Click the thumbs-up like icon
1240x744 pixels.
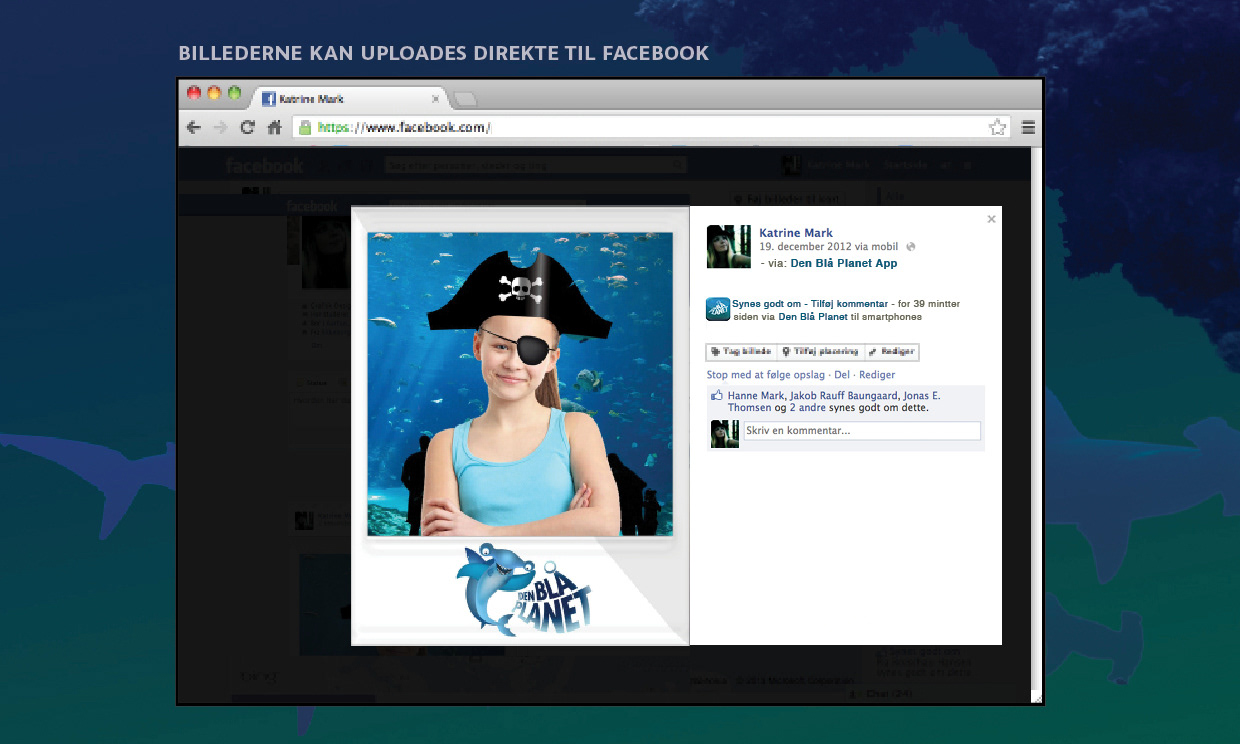tap(716, 396)
